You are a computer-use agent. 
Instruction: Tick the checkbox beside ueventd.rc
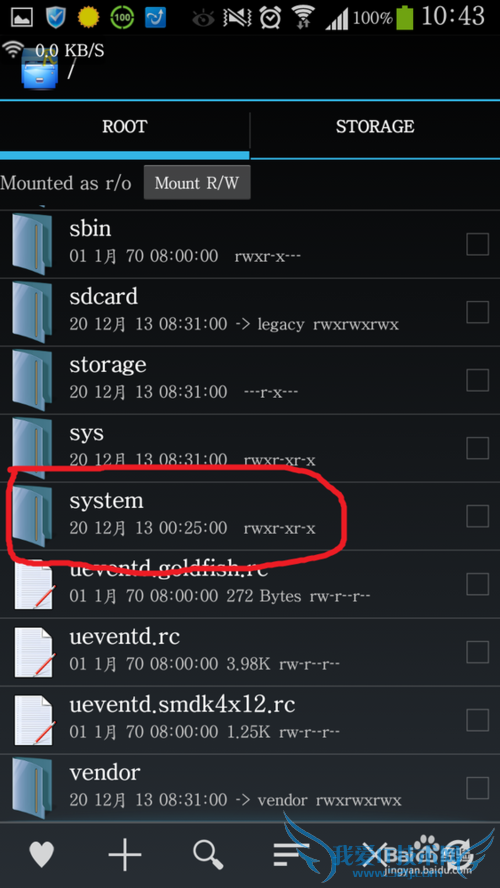[477, 652]
